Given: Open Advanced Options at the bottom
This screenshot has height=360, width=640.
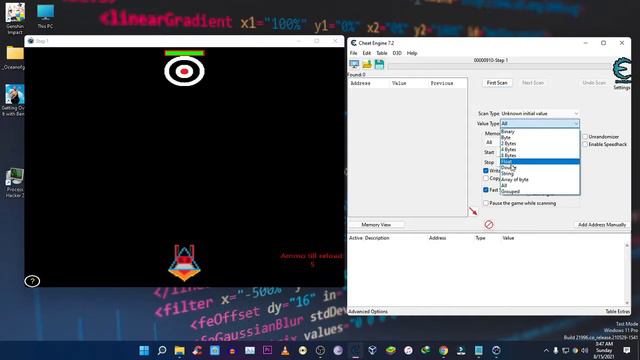Looking at the screenshot, I should tap(368, 311).
